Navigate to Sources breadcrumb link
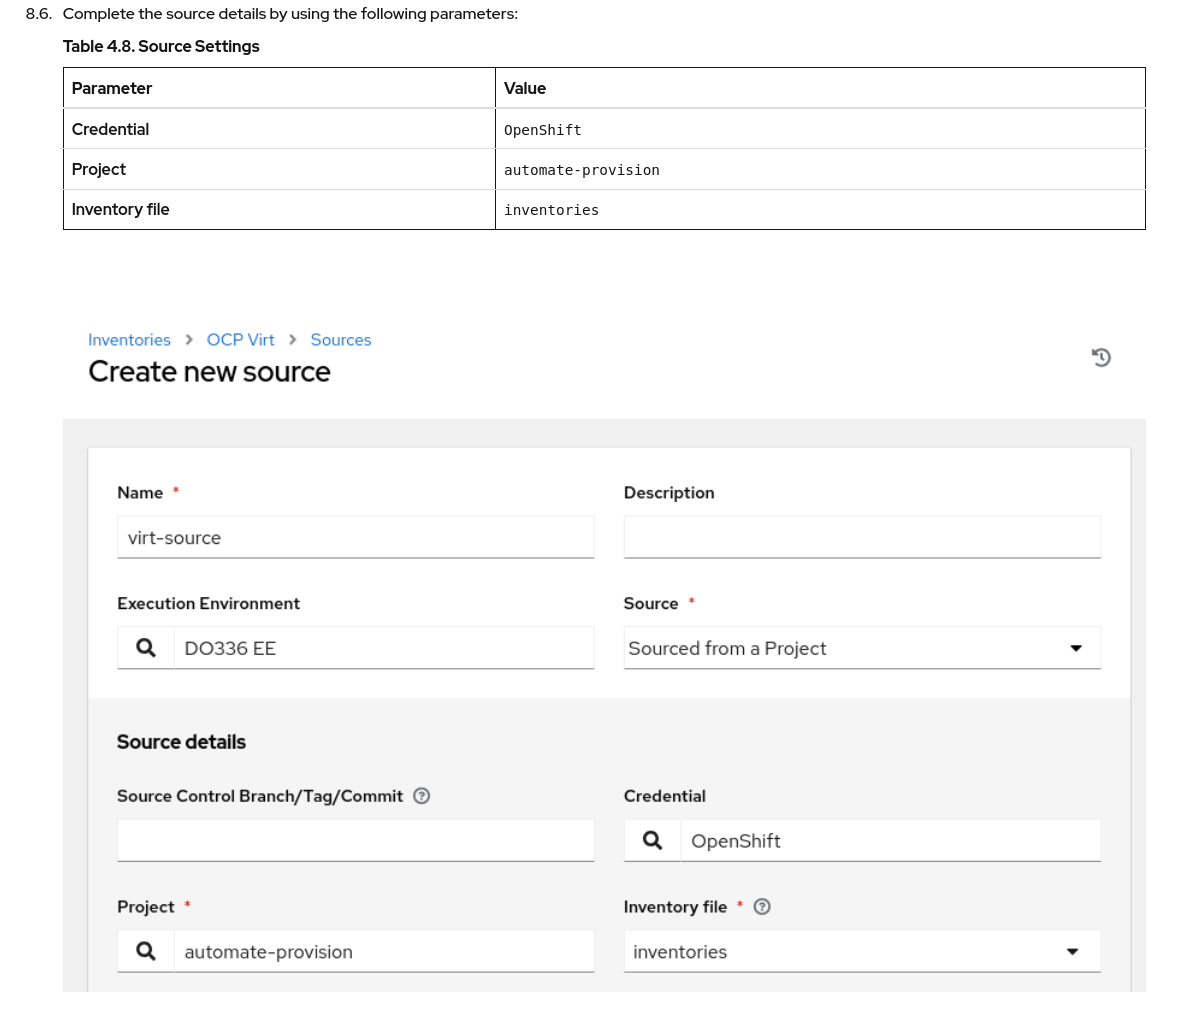Viewport: 1204px width, 1016px height. pyautogui.click(x=341, y=340)
